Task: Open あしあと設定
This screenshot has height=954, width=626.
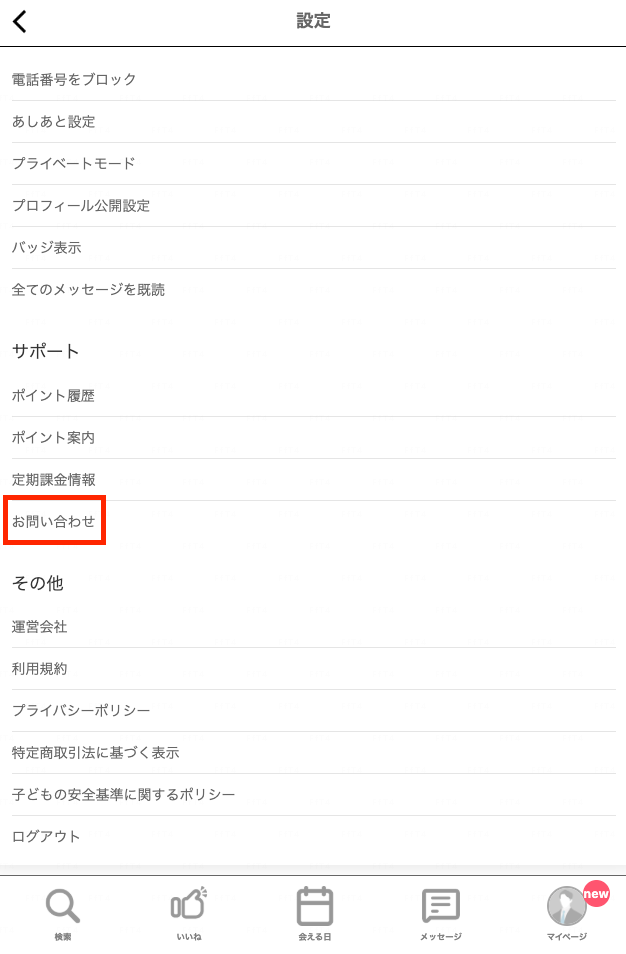Action: [x=314, y=122]
